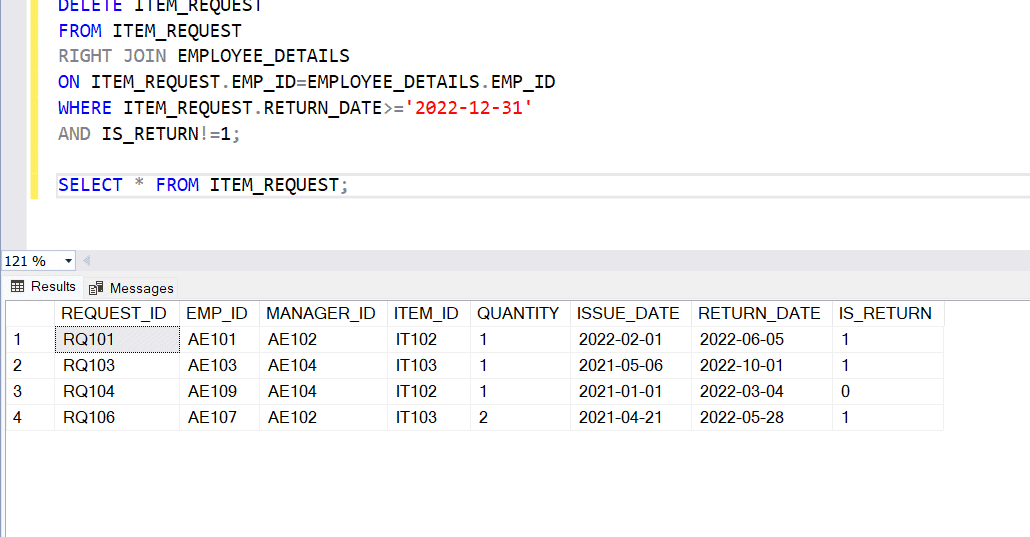Select the EMP_ID column header
Viewport: 1030px width, 537px height.
[219, 314]
